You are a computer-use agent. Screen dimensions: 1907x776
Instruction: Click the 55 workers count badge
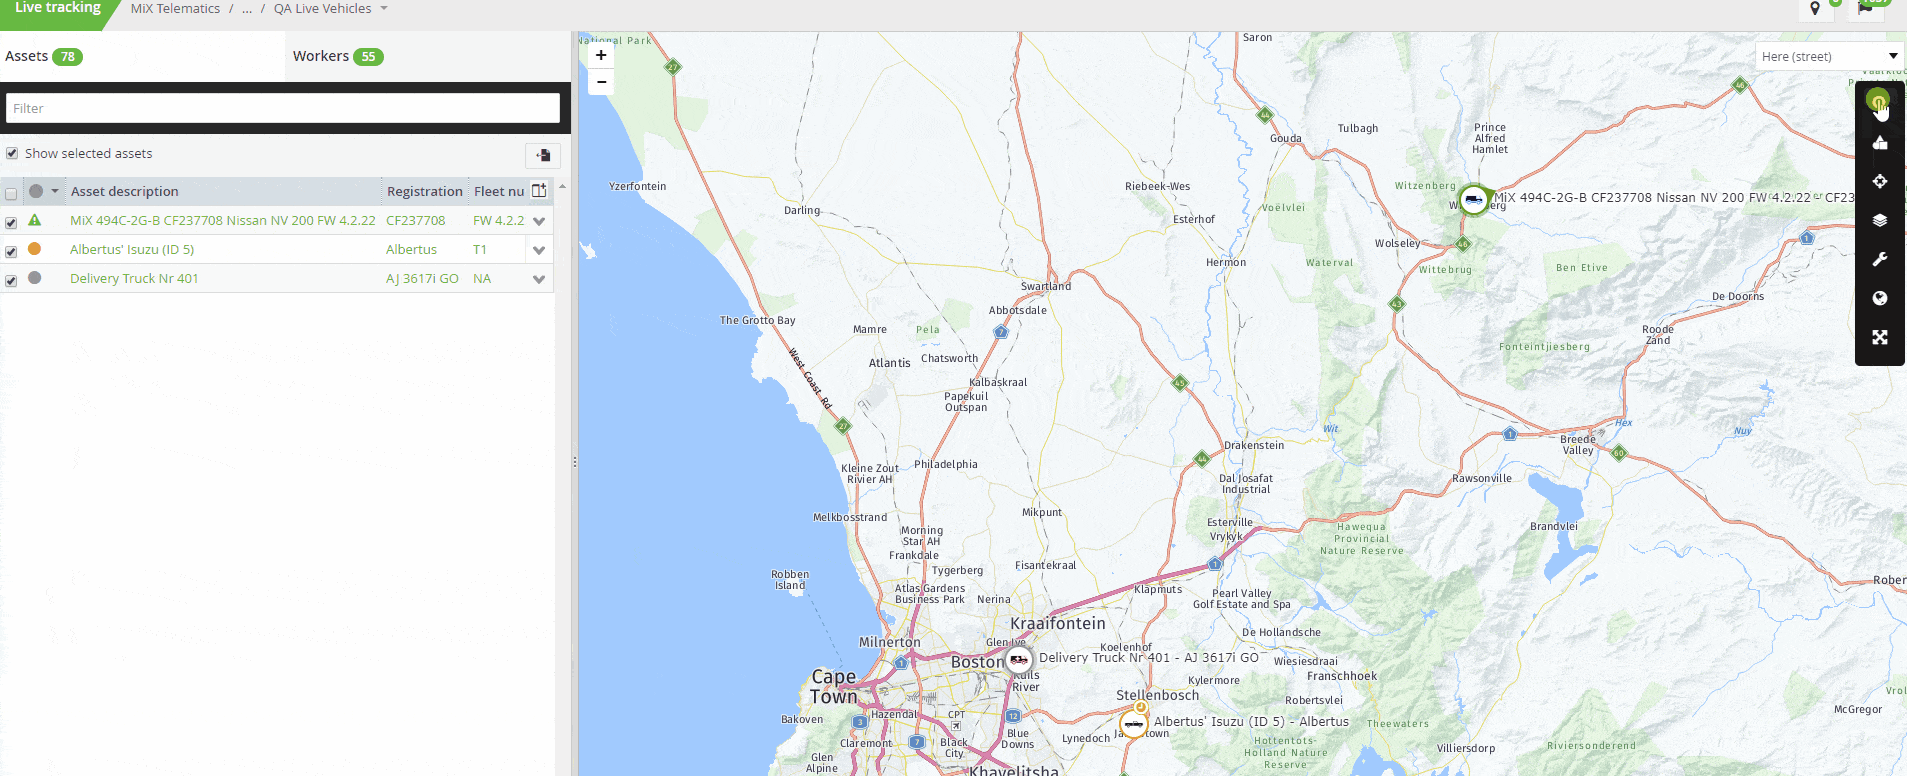[368, 57]
